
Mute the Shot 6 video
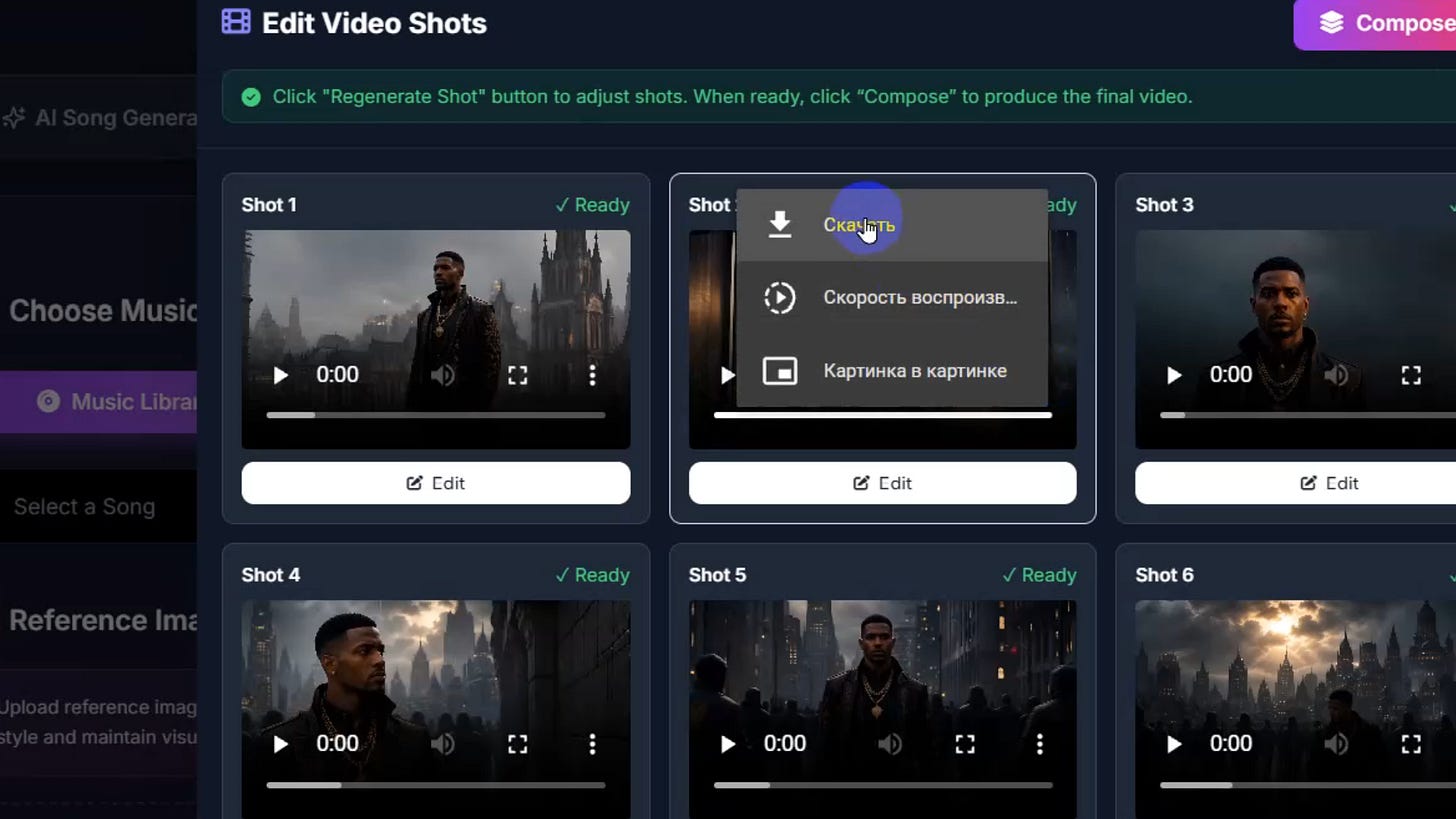1336,744
